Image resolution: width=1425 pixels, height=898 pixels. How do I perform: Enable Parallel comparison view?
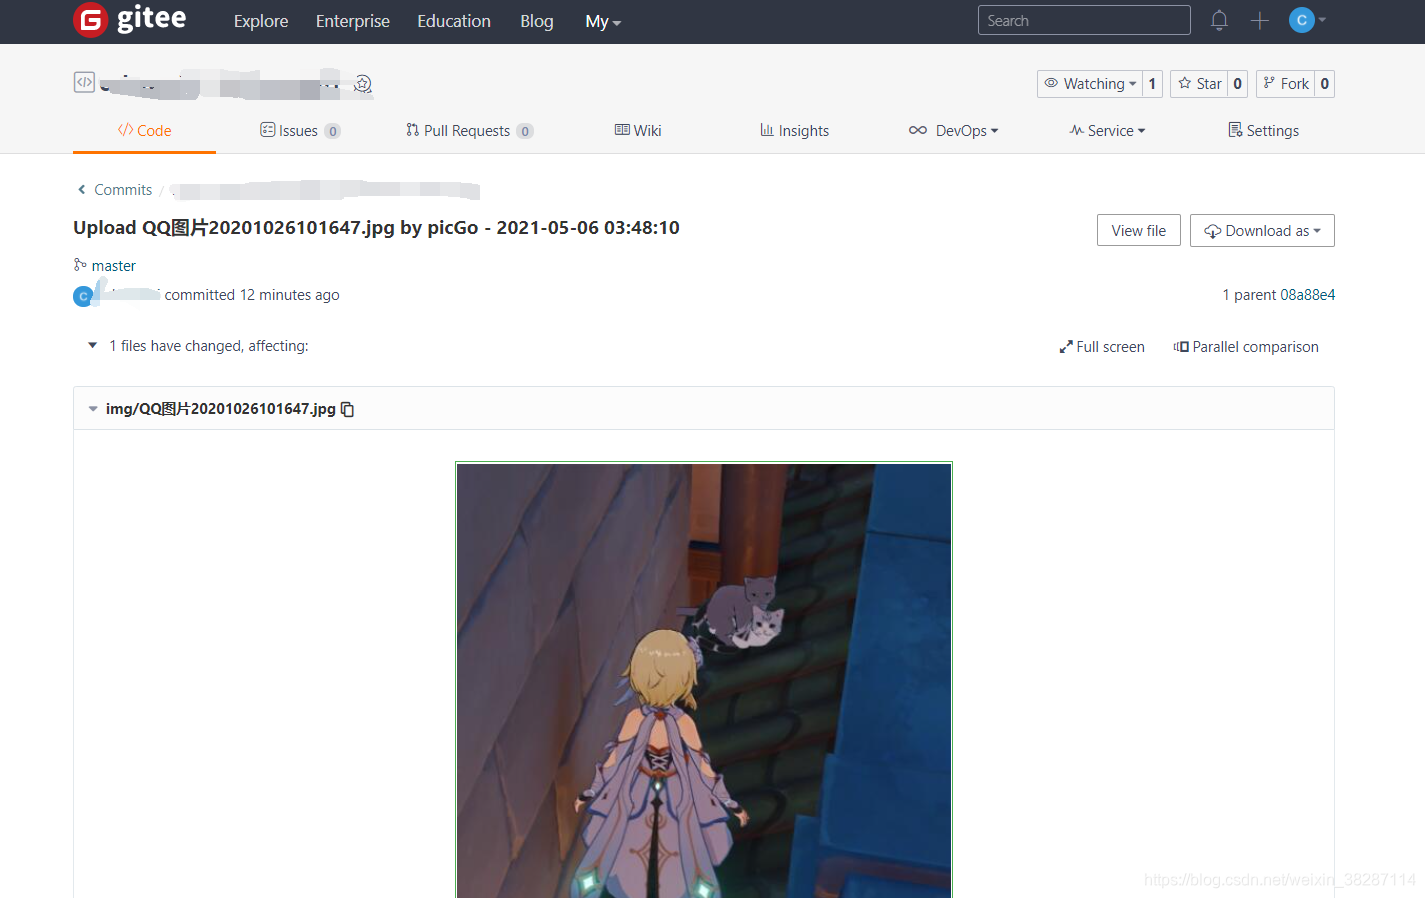tap(1246, 347)
